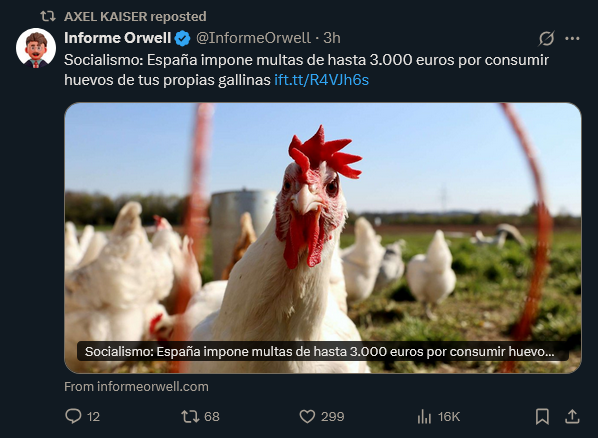Click the repost arrows icon beside AXEL KAISER
This screenshot has width=598, height=438.
(48, 16)
